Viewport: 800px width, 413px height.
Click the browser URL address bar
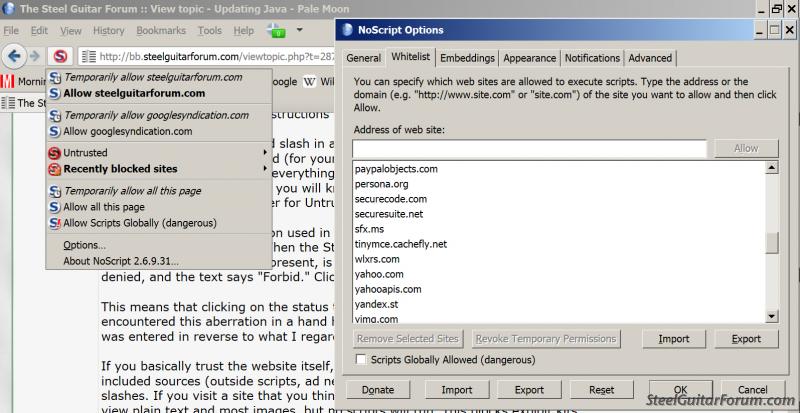pyautogui.click(x=207, y=56)
